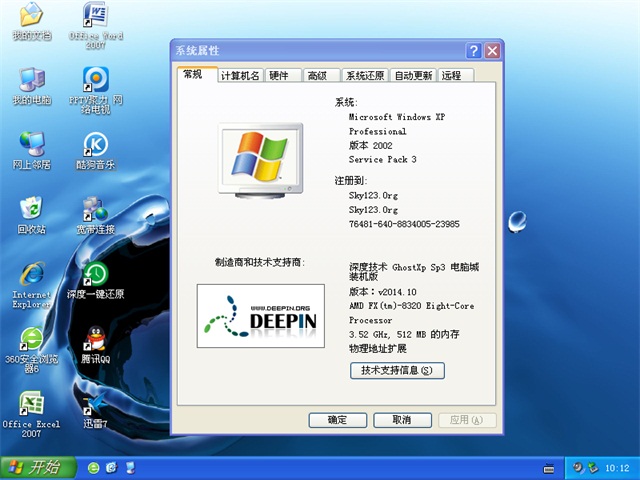Click the 取消 button in the dialog
This screenshot has width=640, height=480.
[401, 420]
